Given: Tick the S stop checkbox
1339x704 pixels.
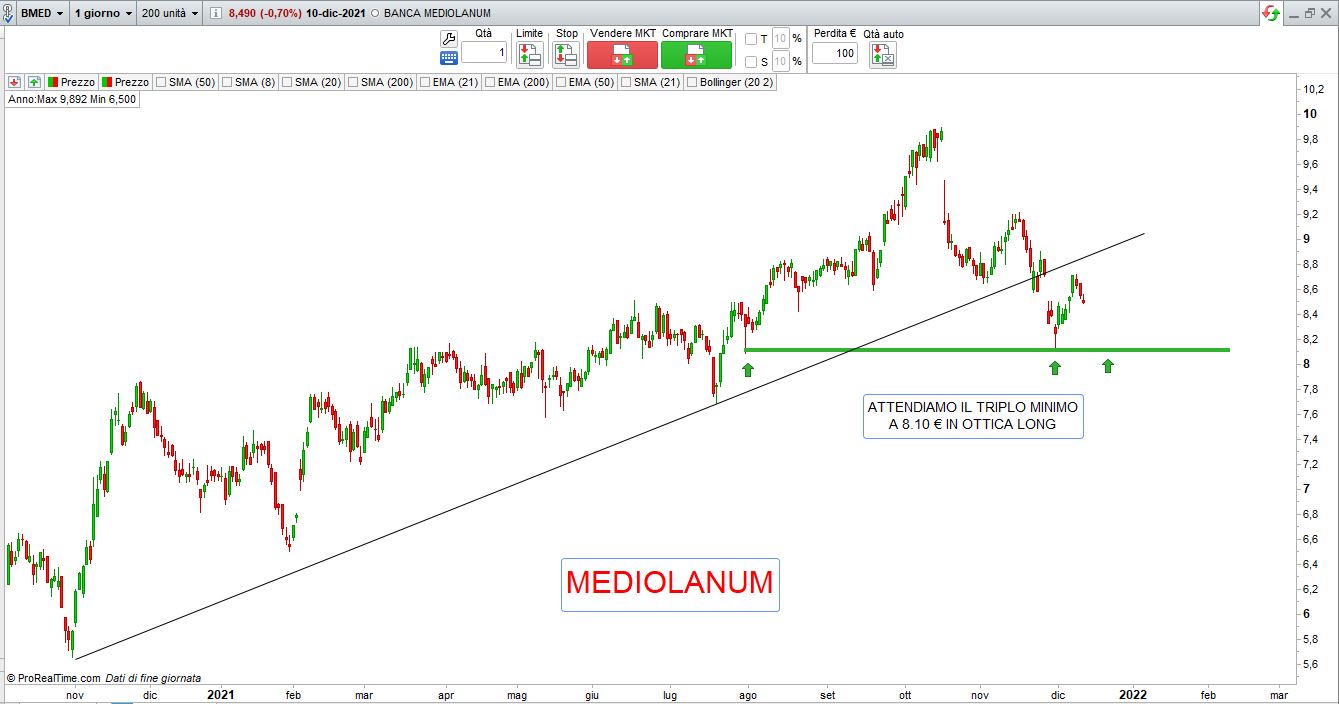Looking at the screenshot, I should (751, 62).
